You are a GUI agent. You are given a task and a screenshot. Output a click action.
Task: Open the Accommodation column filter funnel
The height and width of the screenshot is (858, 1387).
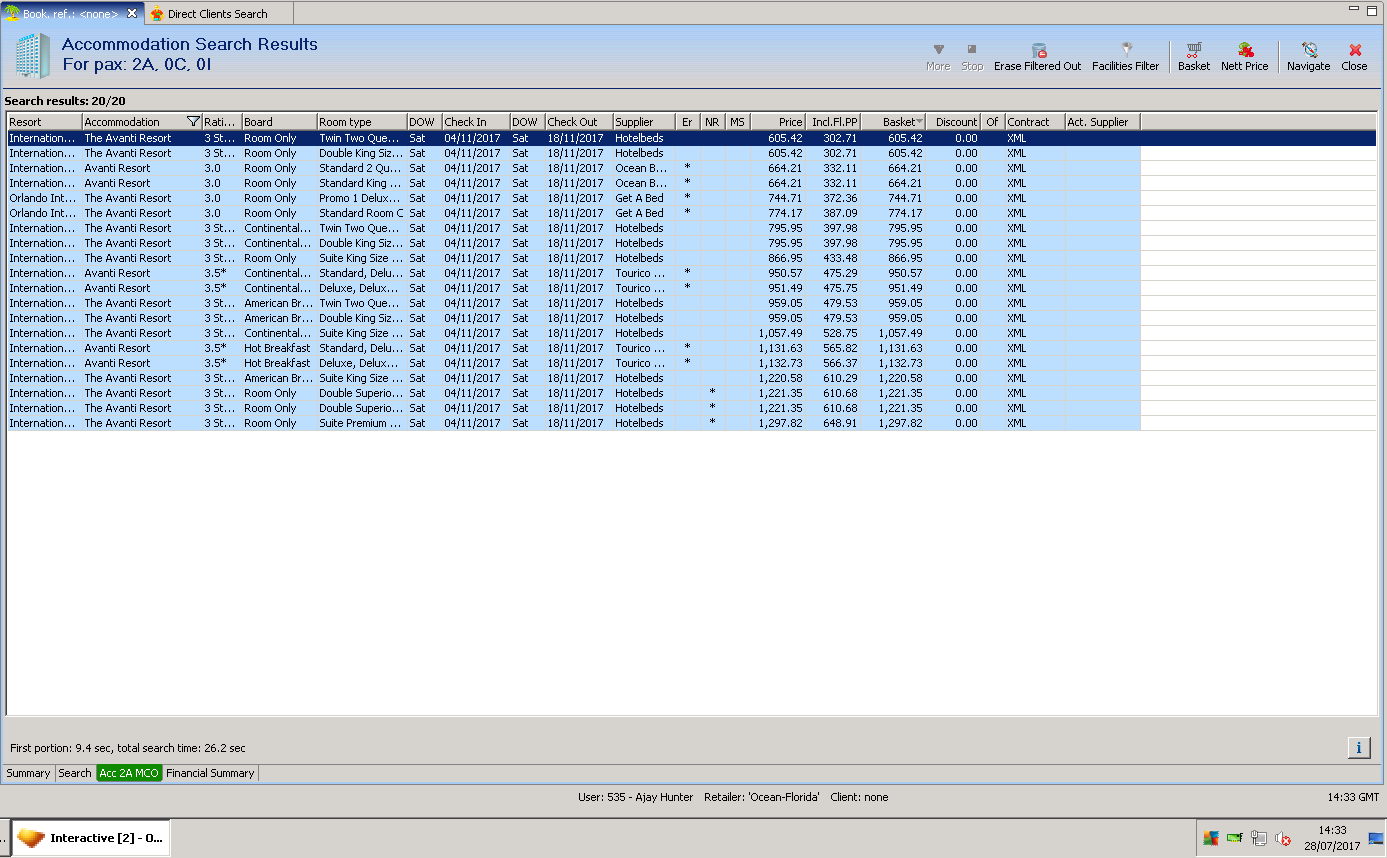point(193,122)
